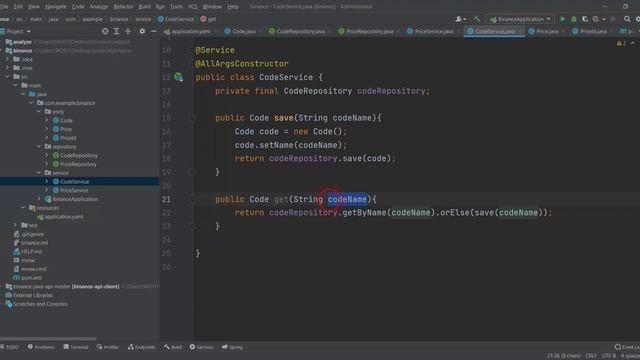Open the Spring tool window

coord(232,347)
